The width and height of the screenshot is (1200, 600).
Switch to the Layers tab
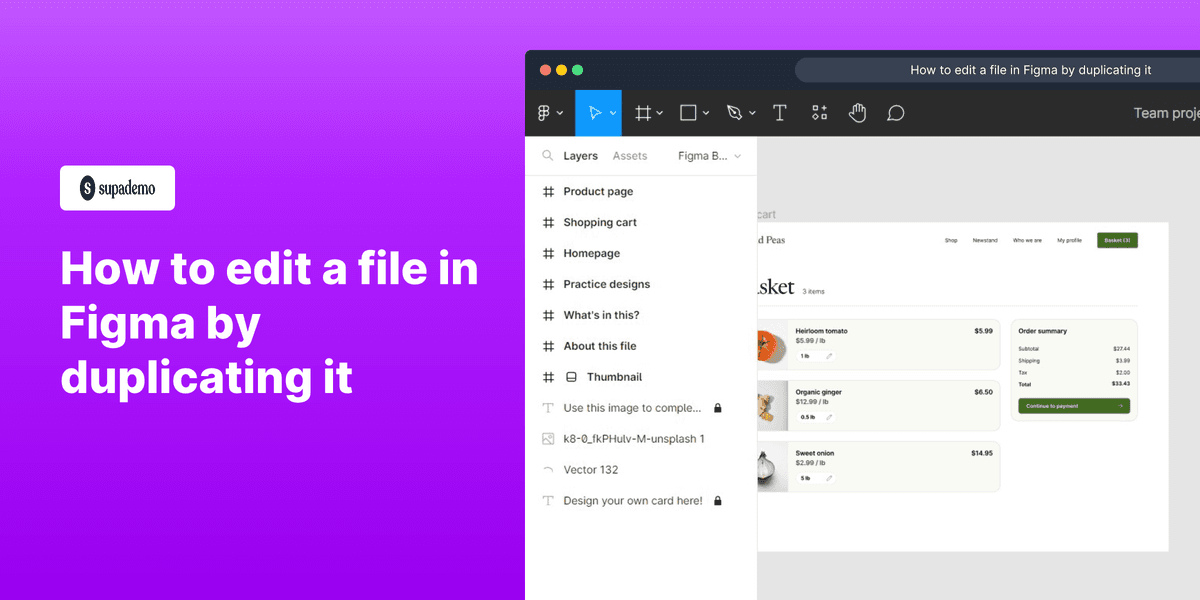pos(580,156)
